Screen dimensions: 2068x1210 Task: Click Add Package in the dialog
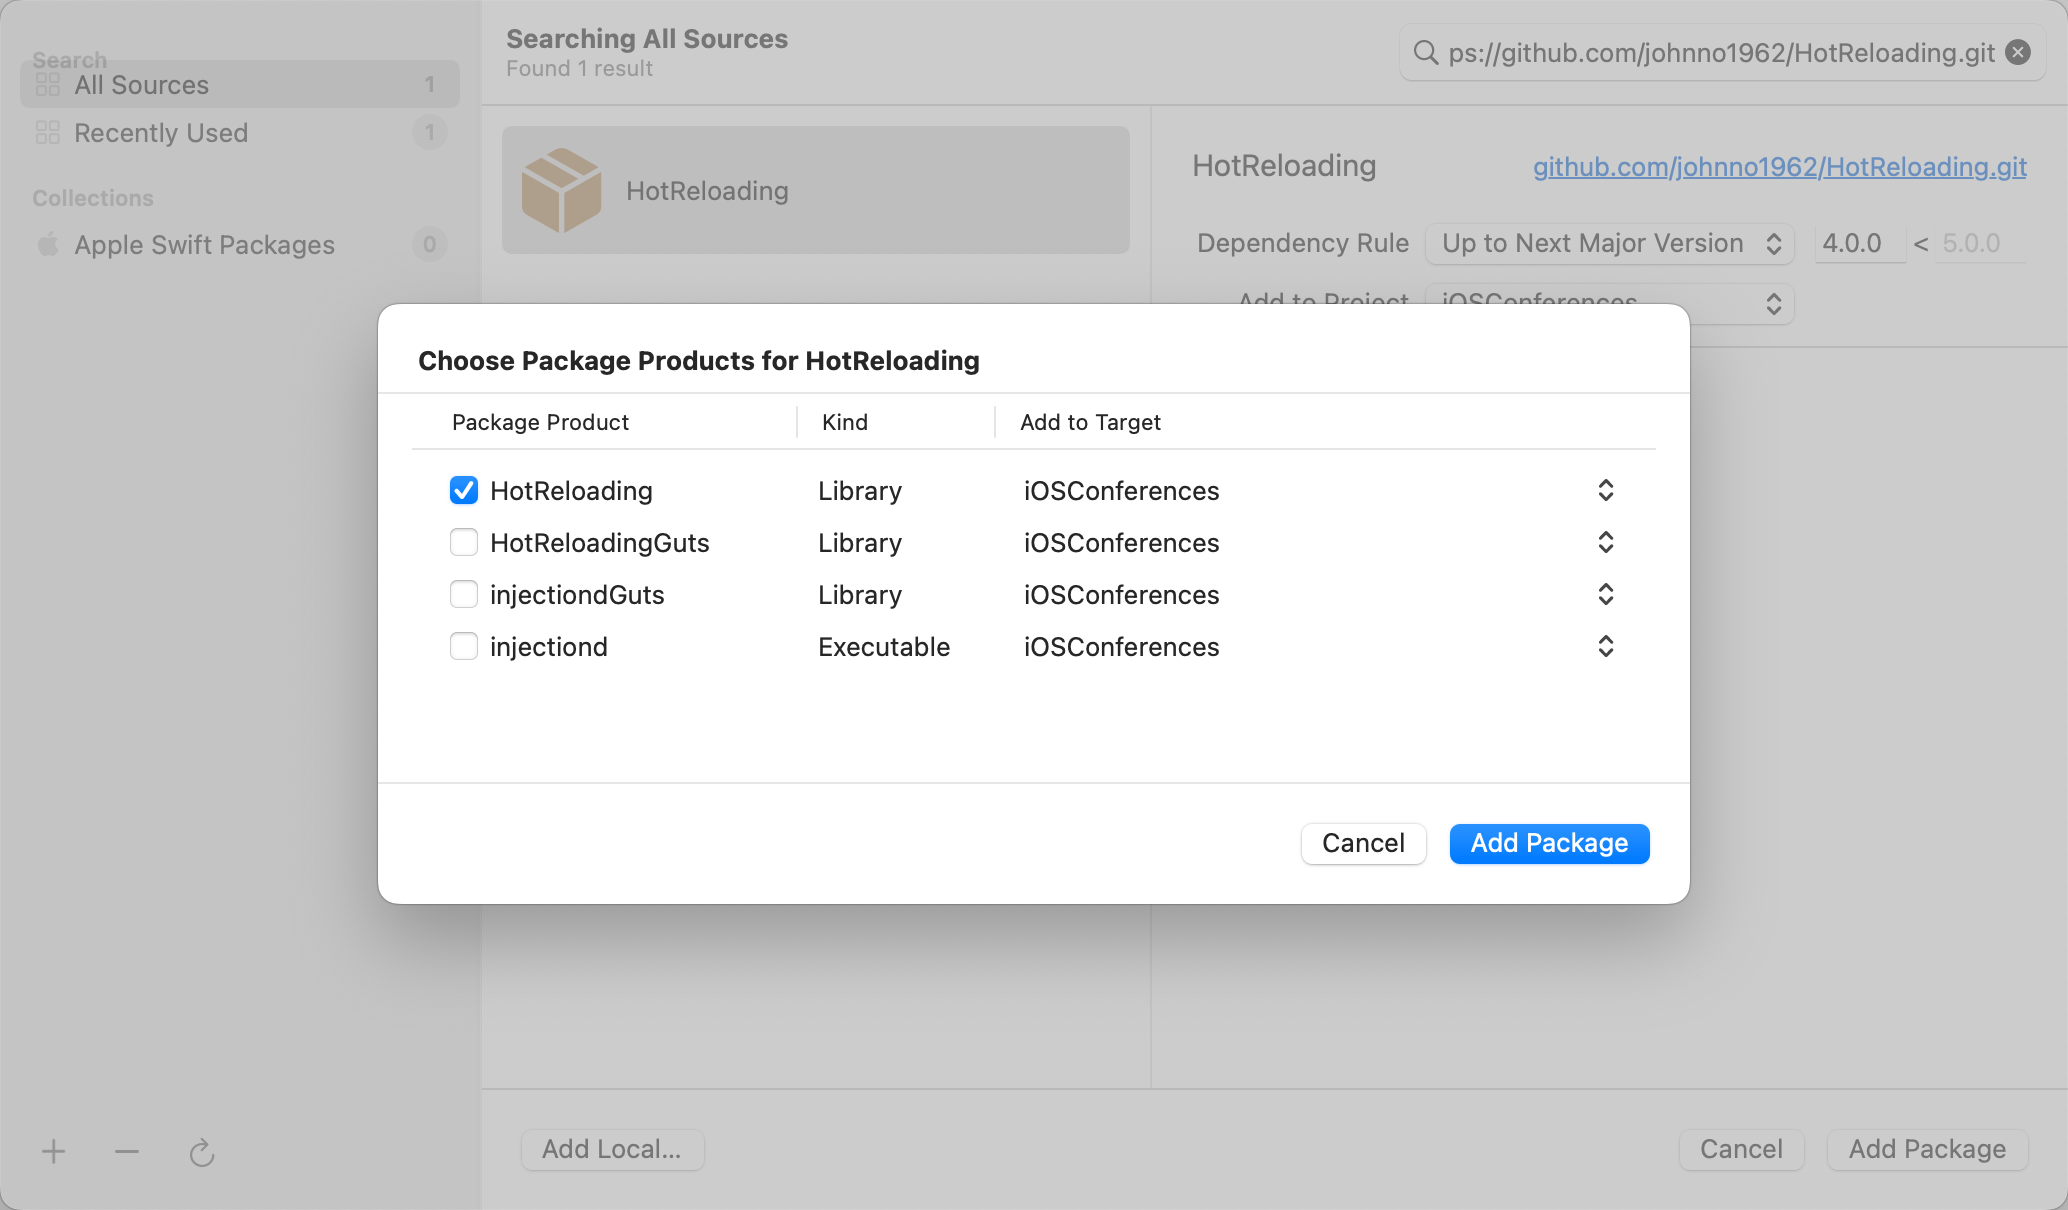(1549, 843)
